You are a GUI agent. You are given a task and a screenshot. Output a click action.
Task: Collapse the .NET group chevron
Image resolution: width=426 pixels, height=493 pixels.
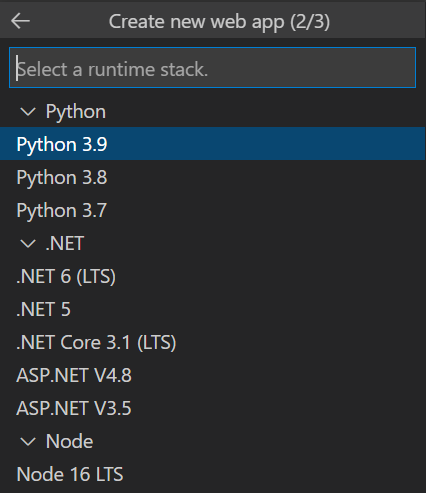pyautogui.click(x=28, y=244)
